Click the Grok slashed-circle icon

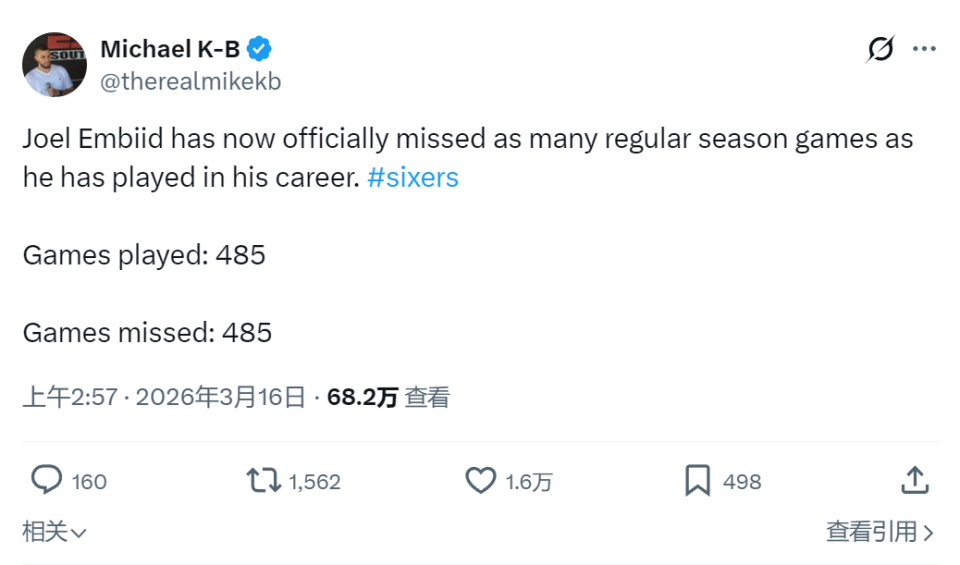tap(880, 48)
